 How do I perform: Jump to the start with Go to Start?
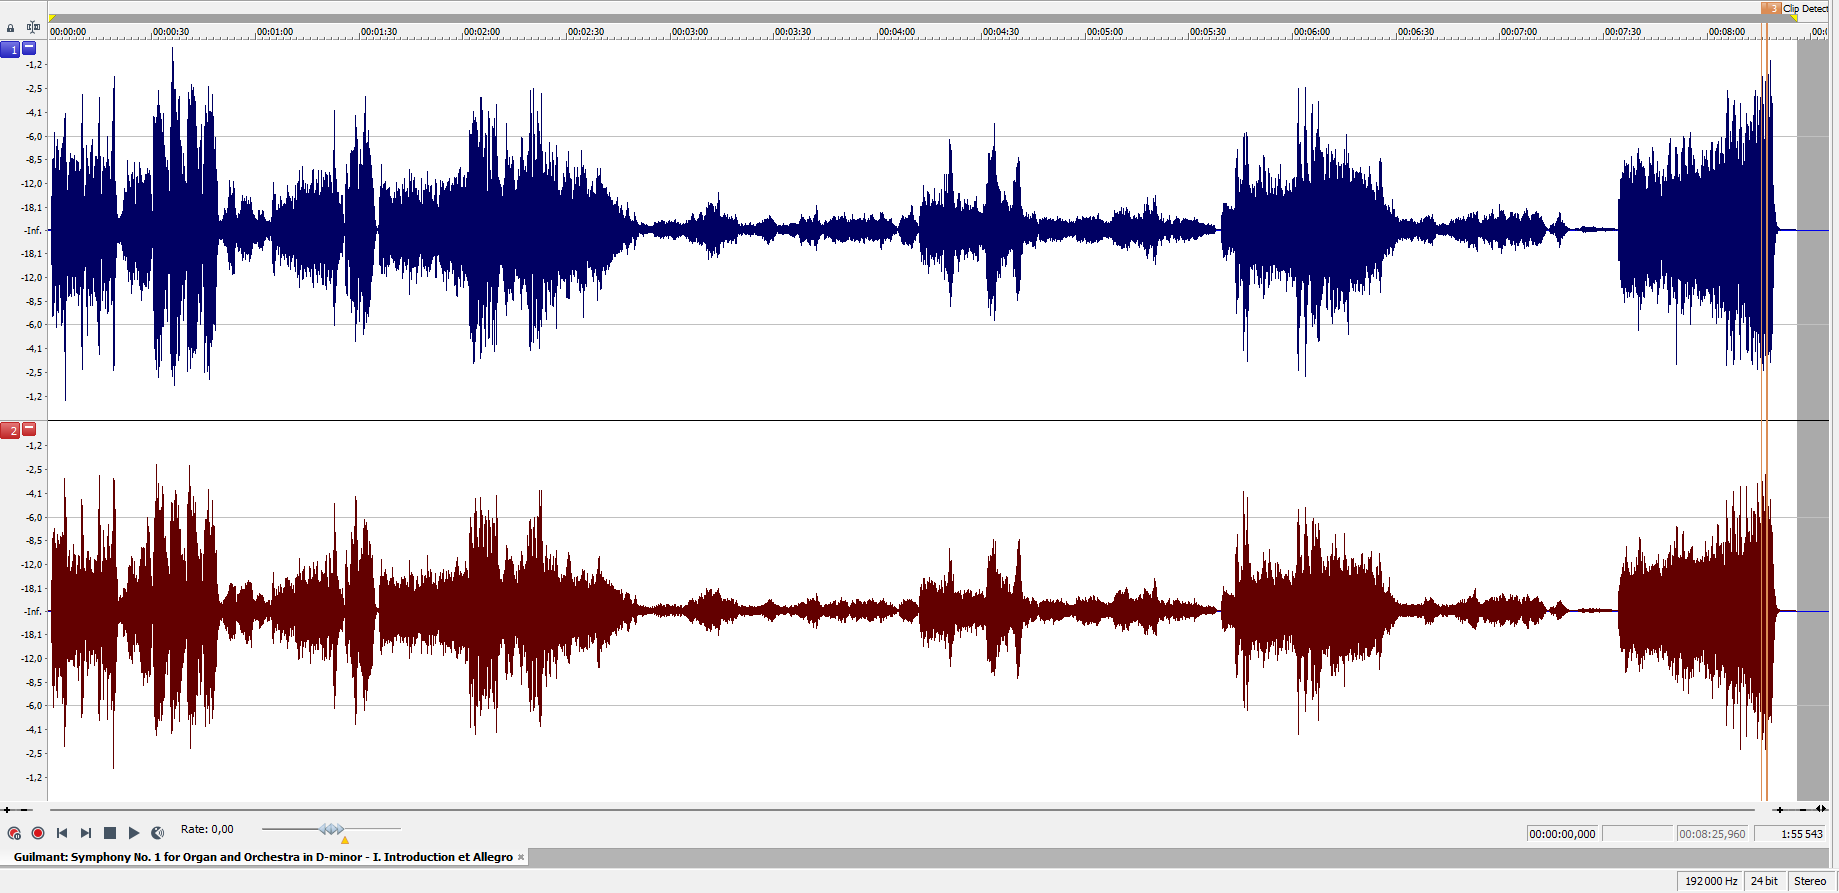point(62,833)
